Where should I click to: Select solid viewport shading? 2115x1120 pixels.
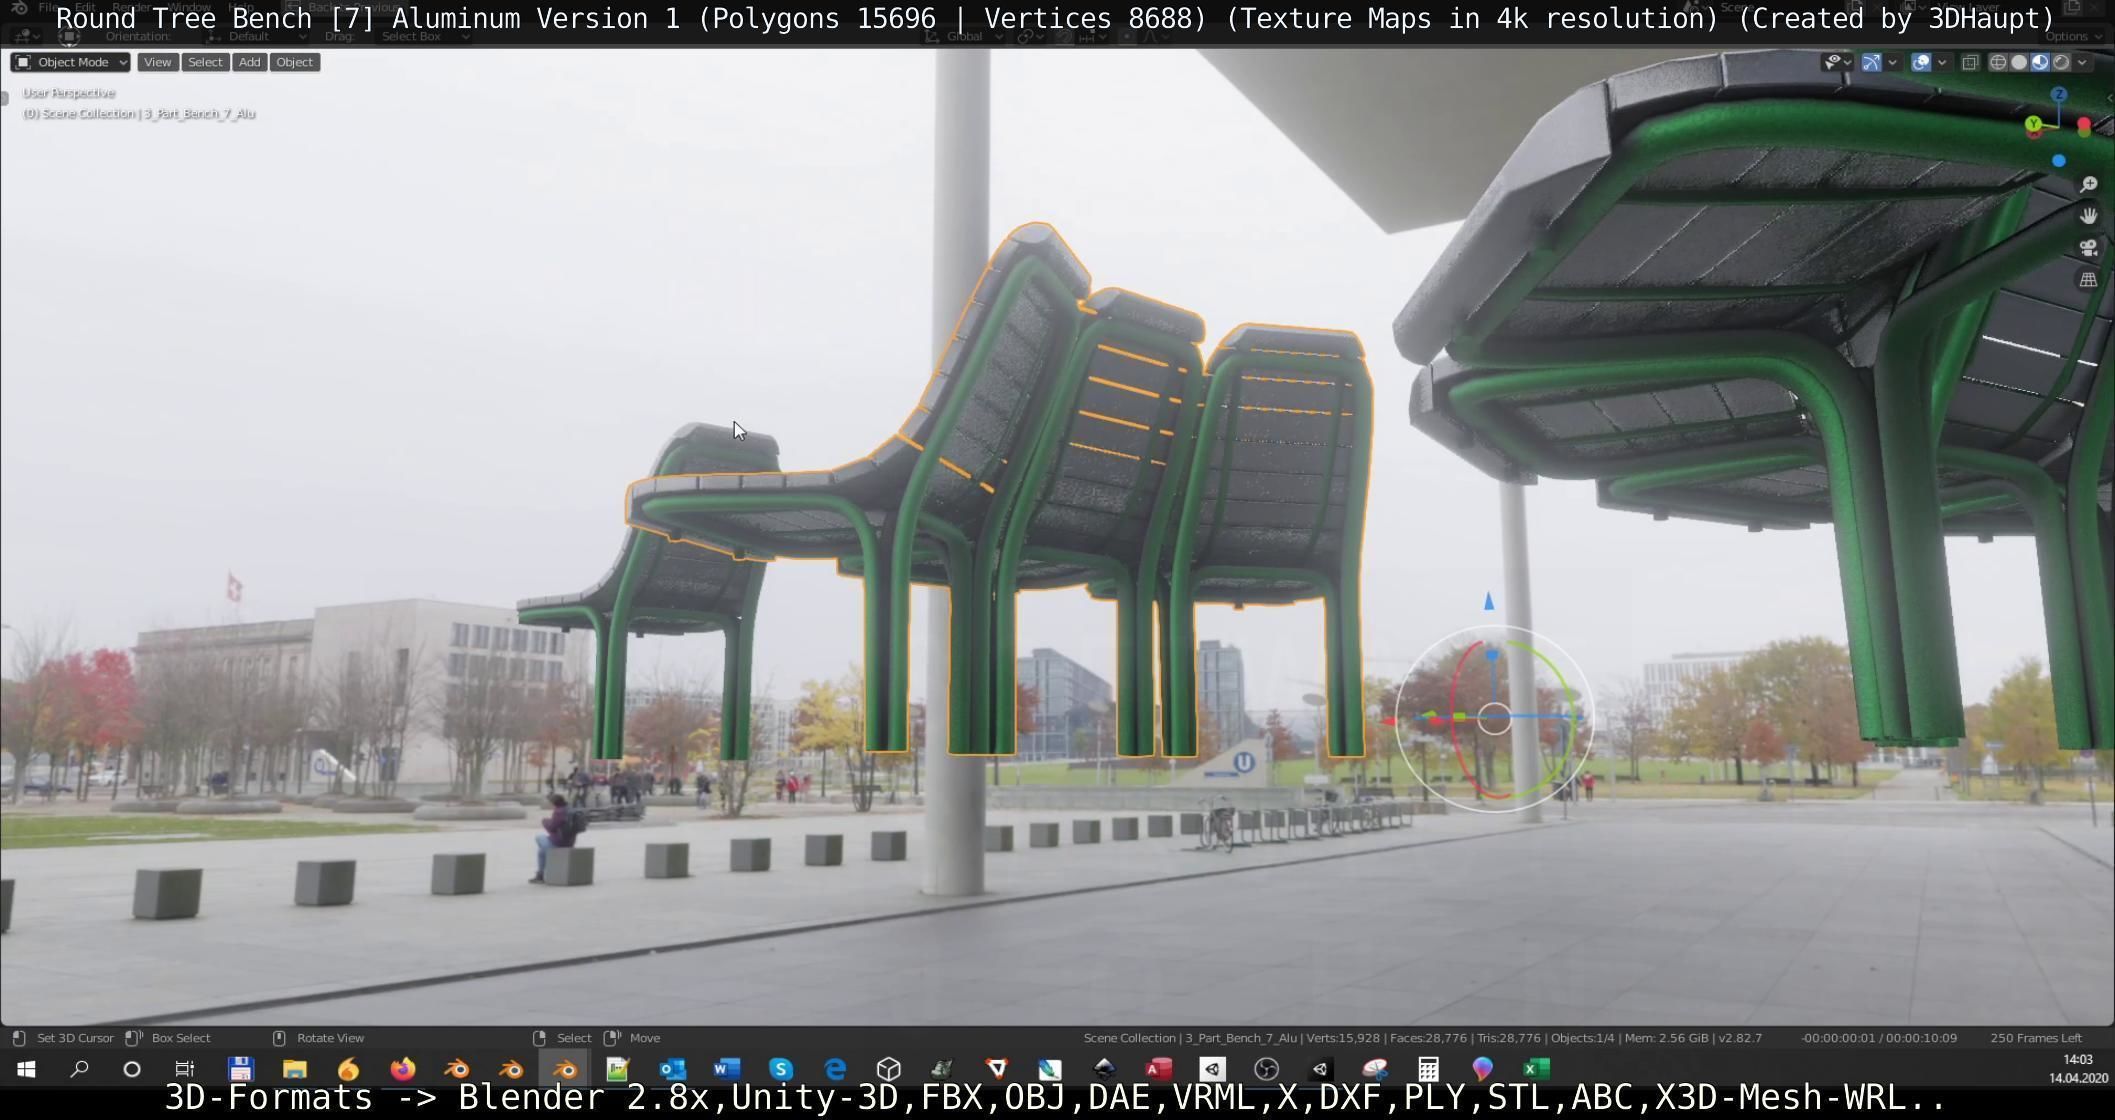click(x=2019, y=62)
